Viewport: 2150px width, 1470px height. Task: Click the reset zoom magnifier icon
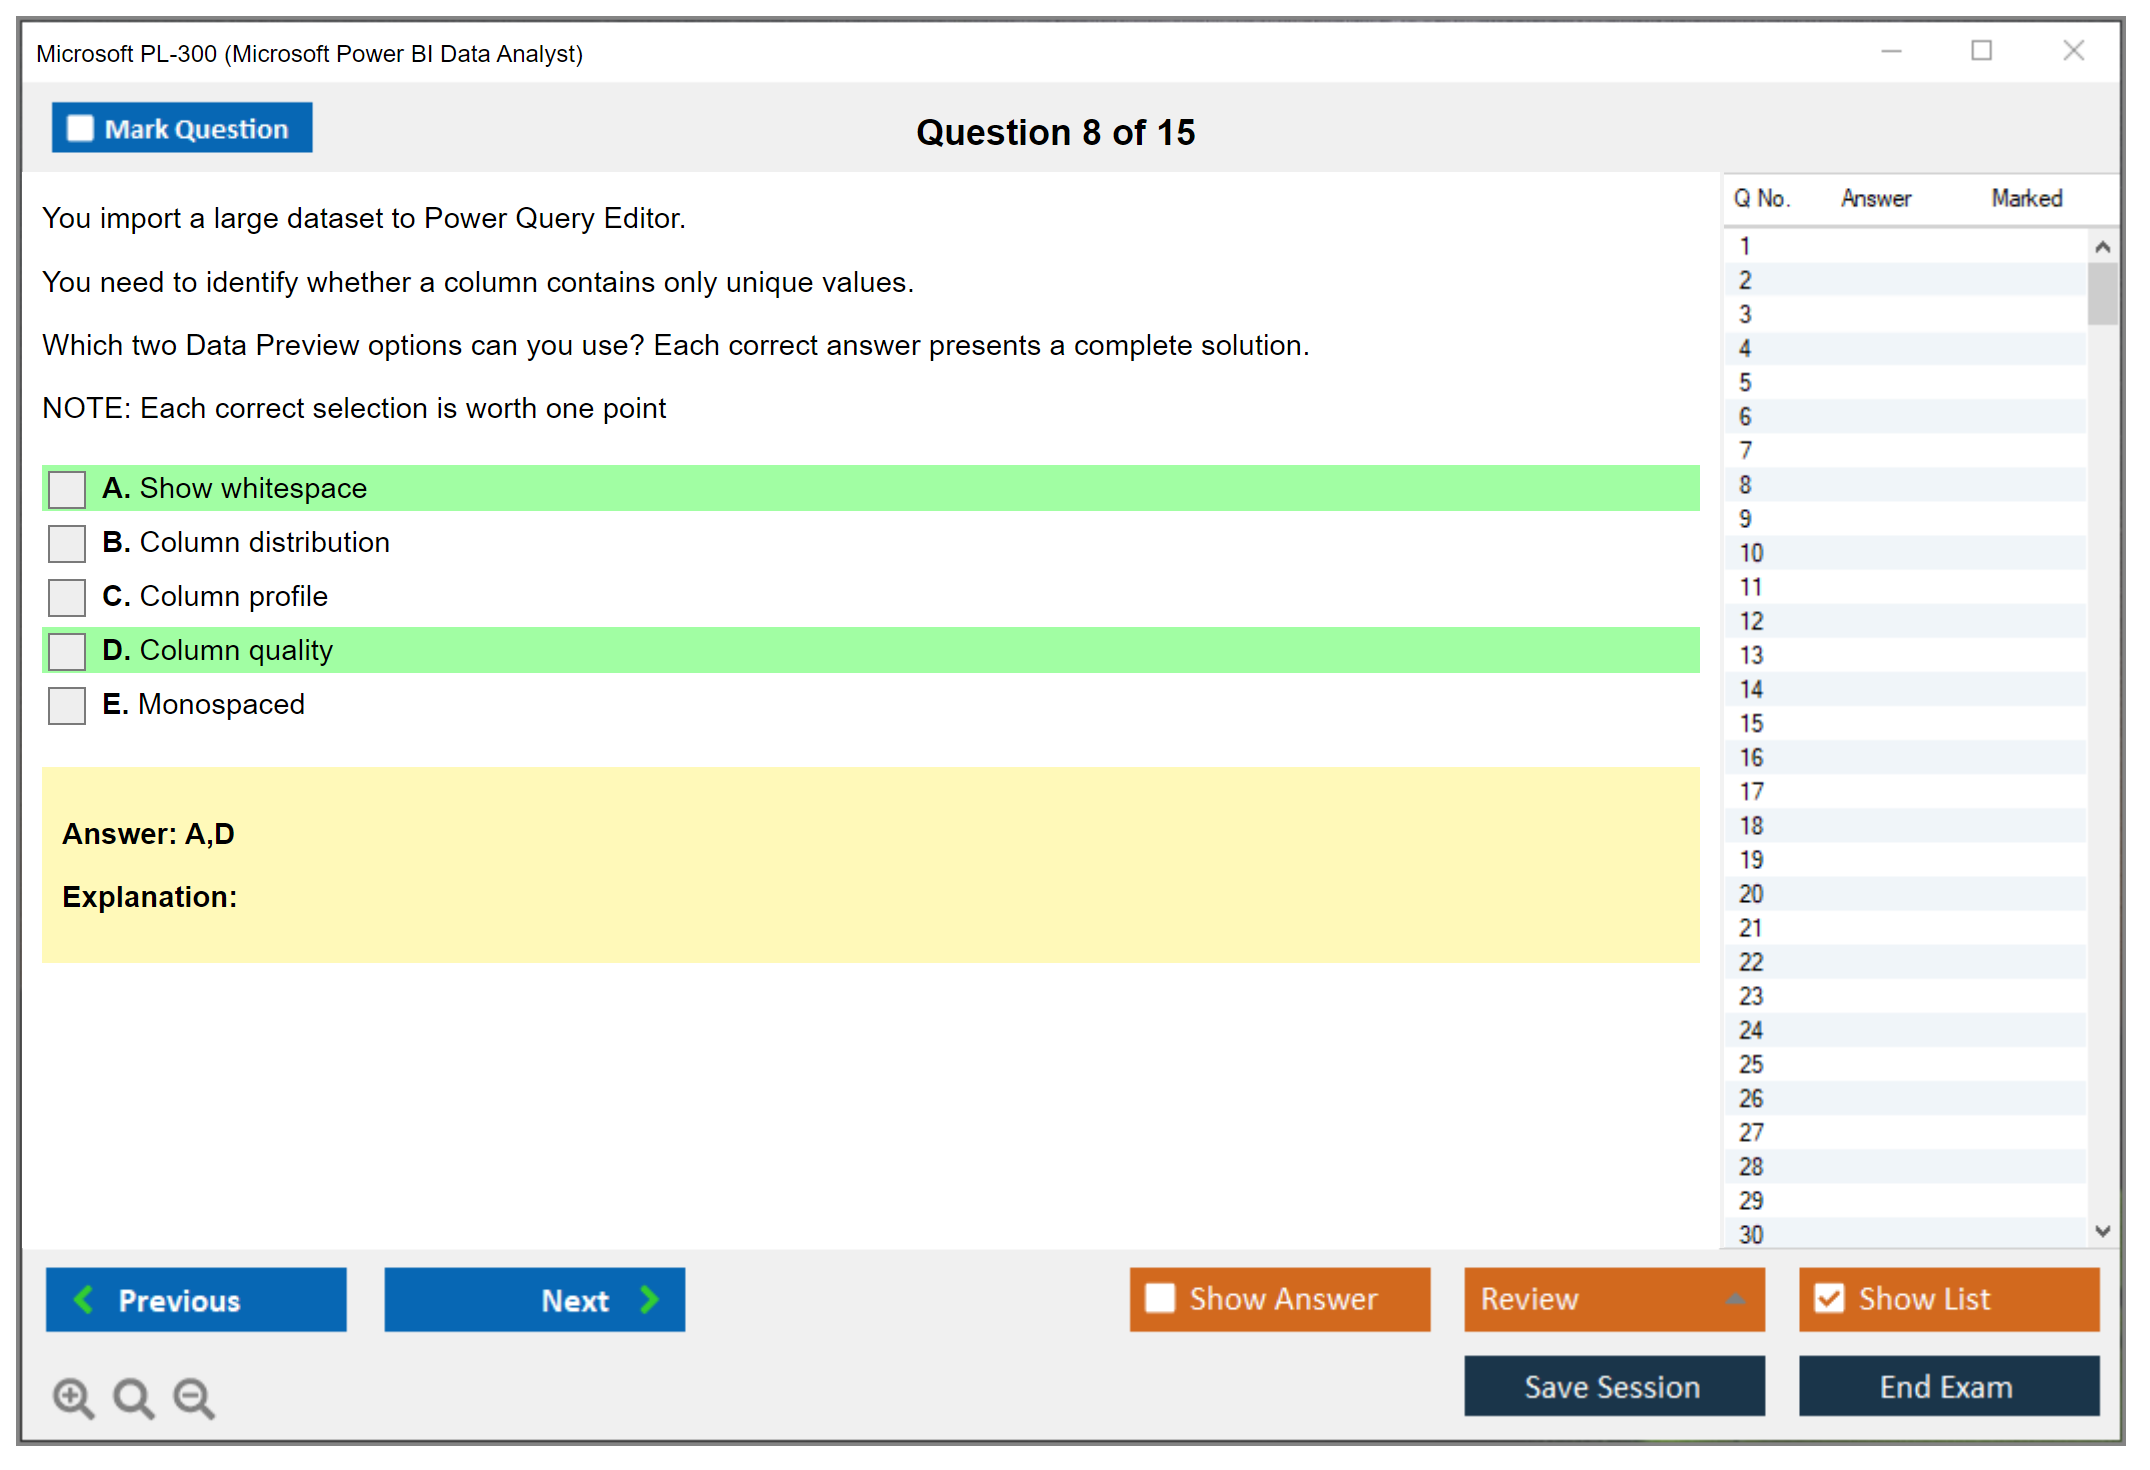[x=132, y=1397]
